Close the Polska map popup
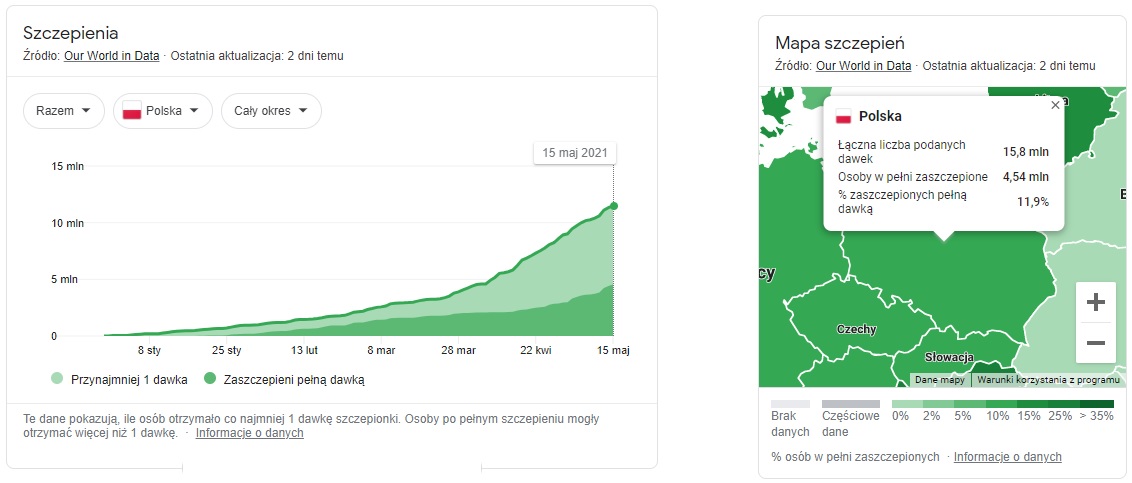The image size is (1132, 483). 1055,105
